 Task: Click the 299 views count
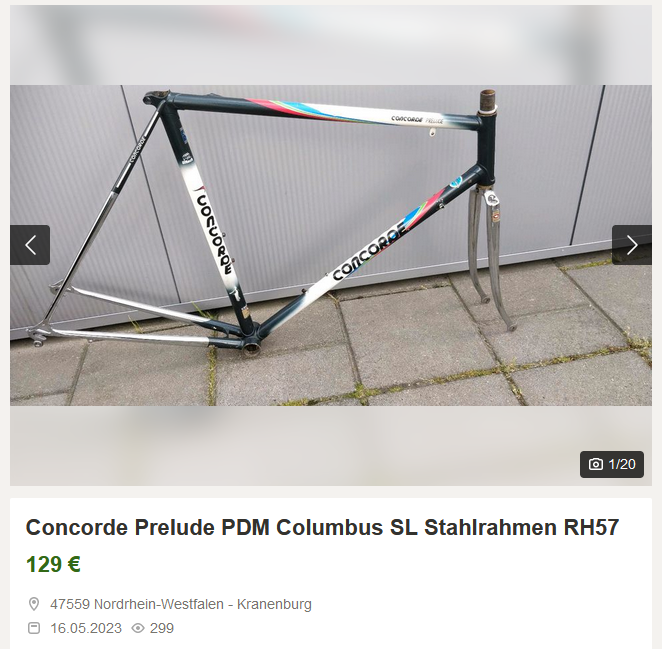click(x=162, y=628)
